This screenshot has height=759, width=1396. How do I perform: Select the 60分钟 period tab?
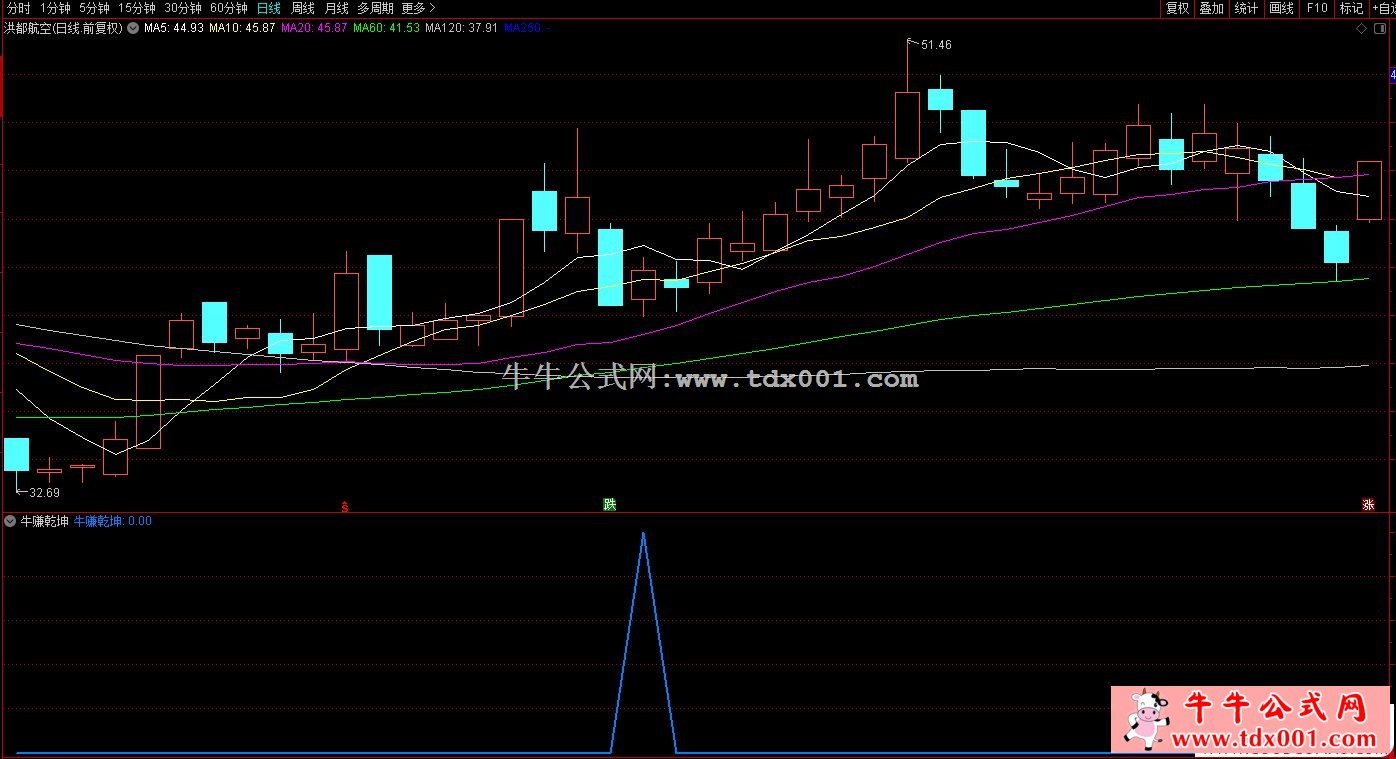pos(229,8)
